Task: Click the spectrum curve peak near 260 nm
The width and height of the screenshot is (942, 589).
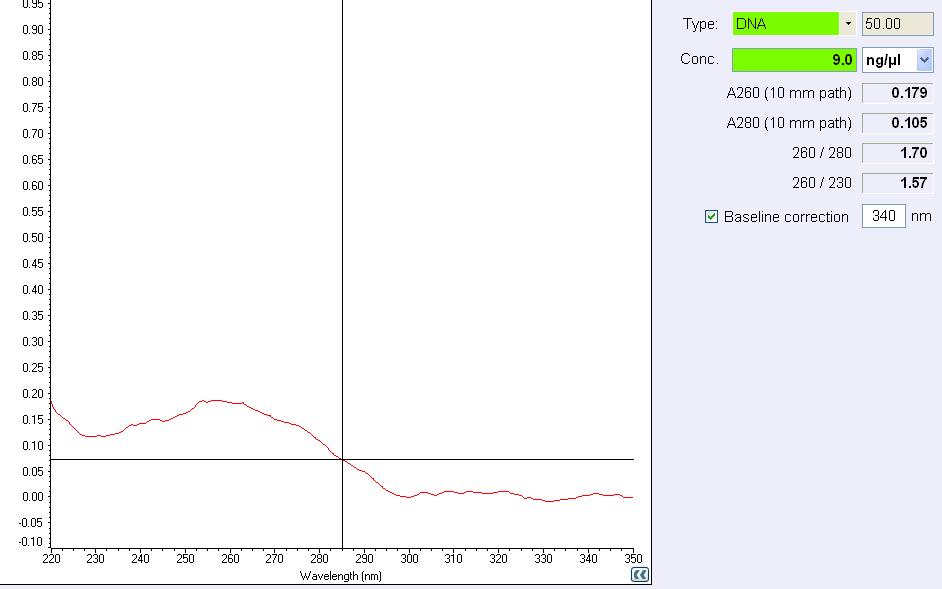Action: coord(215,400)
